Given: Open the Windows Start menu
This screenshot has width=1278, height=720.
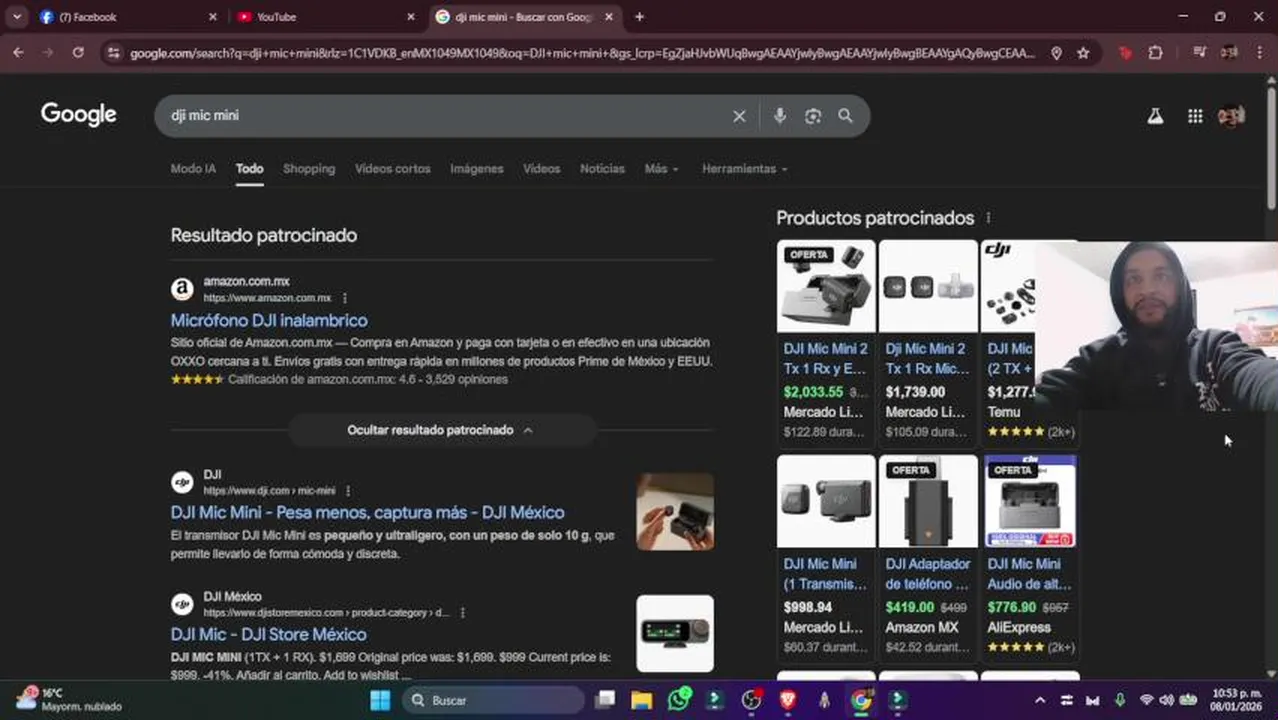Looking at the screenshot, I should click(380, 700).
